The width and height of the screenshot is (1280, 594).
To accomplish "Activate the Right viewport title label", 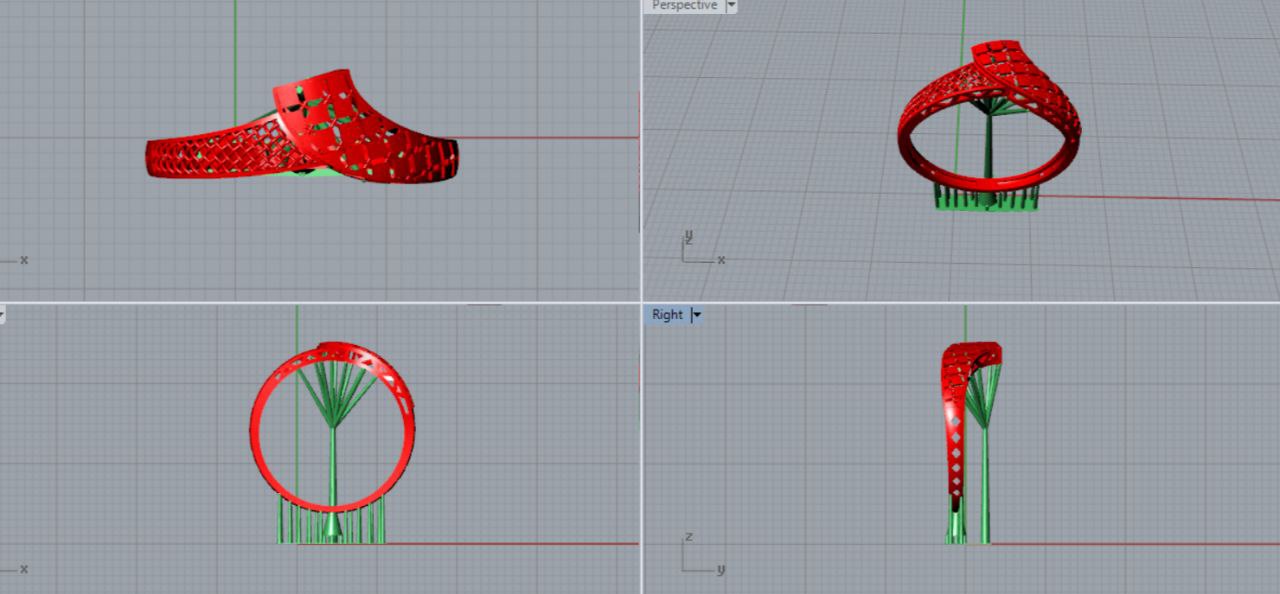I will pos(667,315).
